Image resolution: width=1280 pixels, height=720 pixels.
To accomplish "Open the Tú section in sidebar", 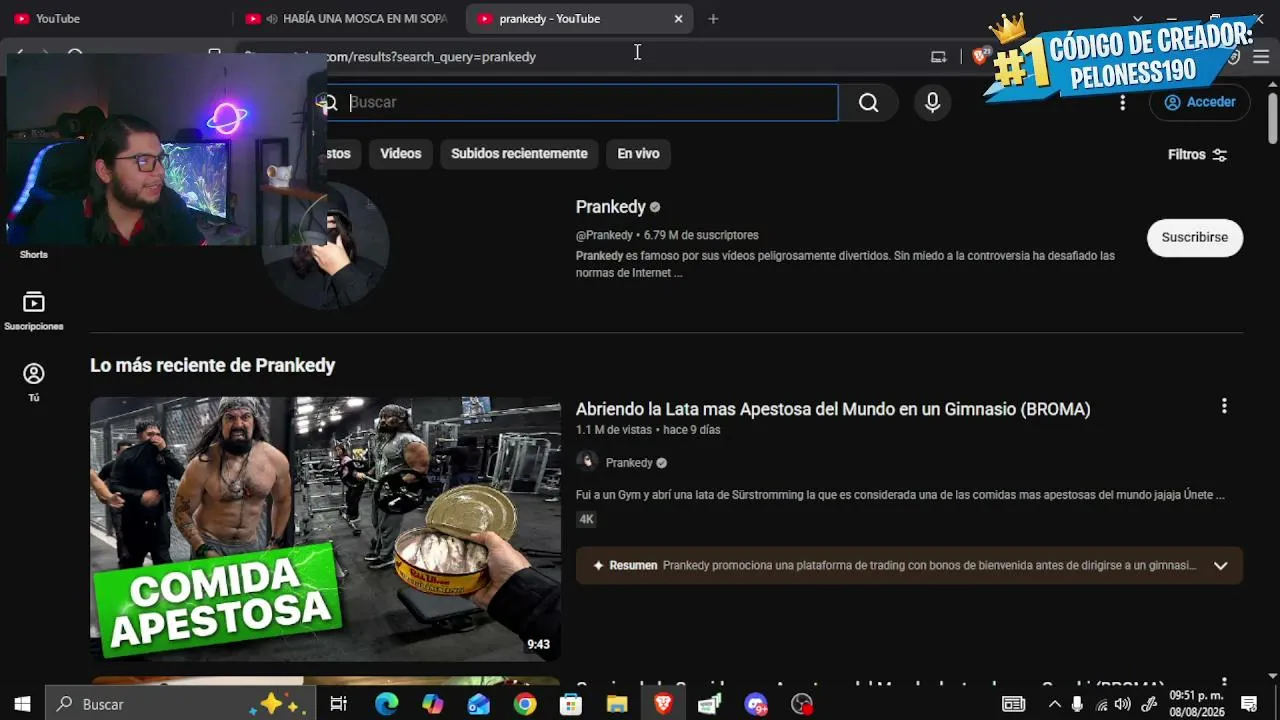I will click(34, 382).
